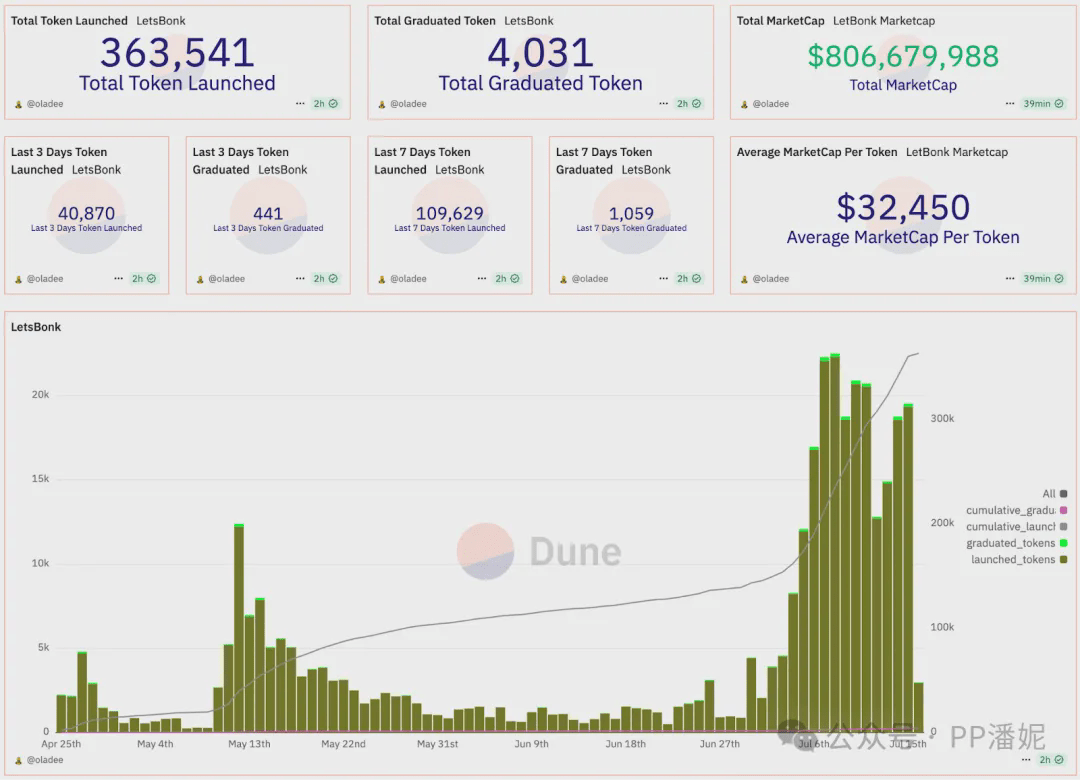Image resolution: width=1080 pixels, height=780 pixels.
Task: Click 2h refresh badge on LetsBonk chart
Action: point(1052,759)
